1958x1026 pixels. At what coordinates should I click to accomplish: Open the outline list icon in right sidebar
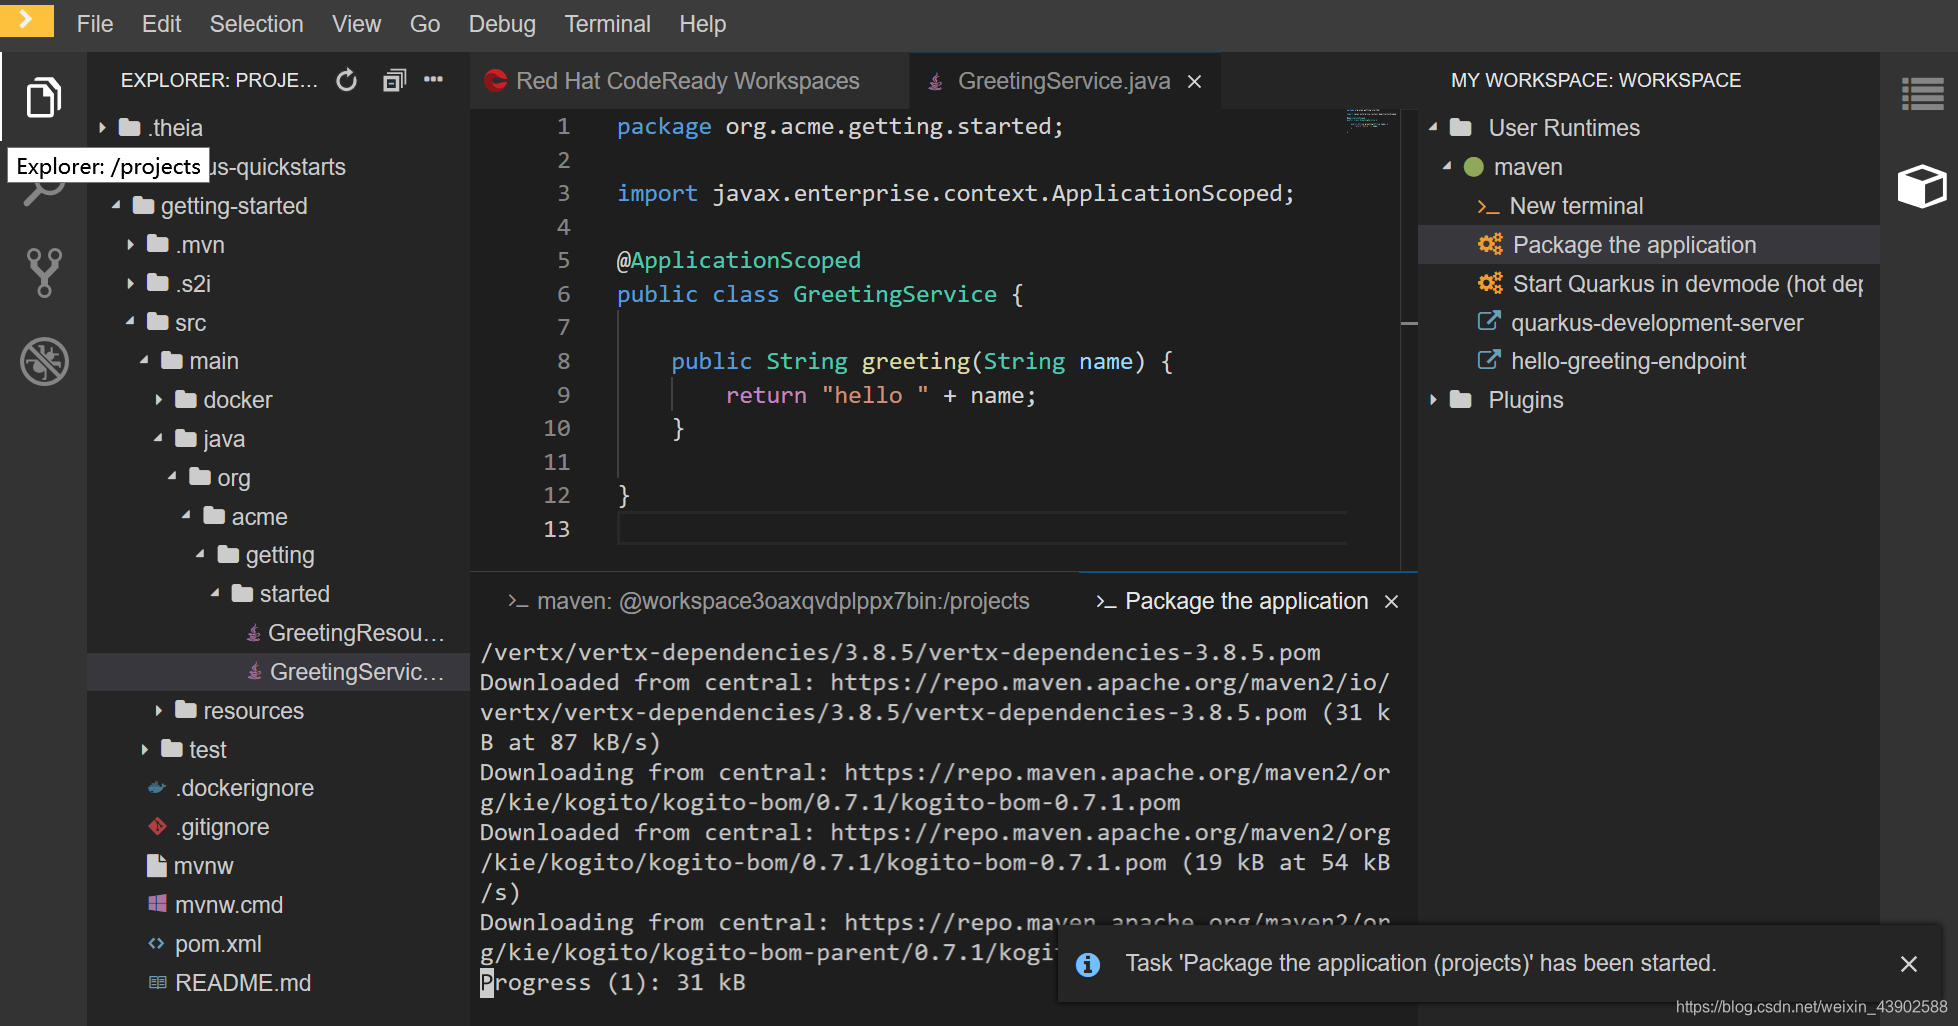coord(1922,95)
